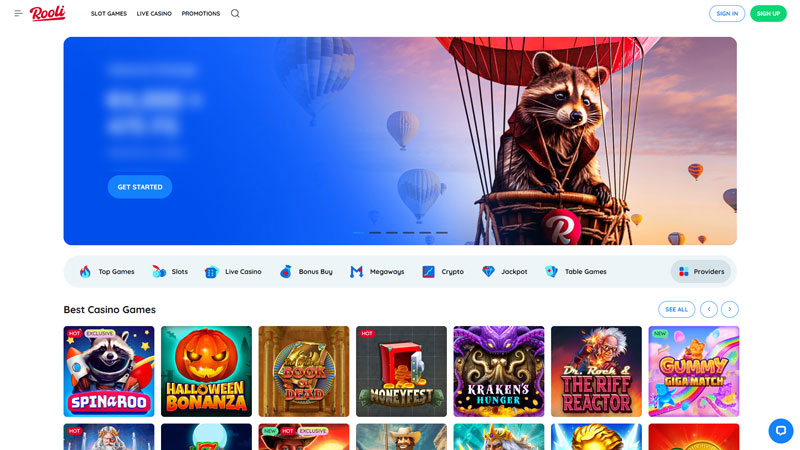Click the Best Casino Games heading

coord(110,310)
